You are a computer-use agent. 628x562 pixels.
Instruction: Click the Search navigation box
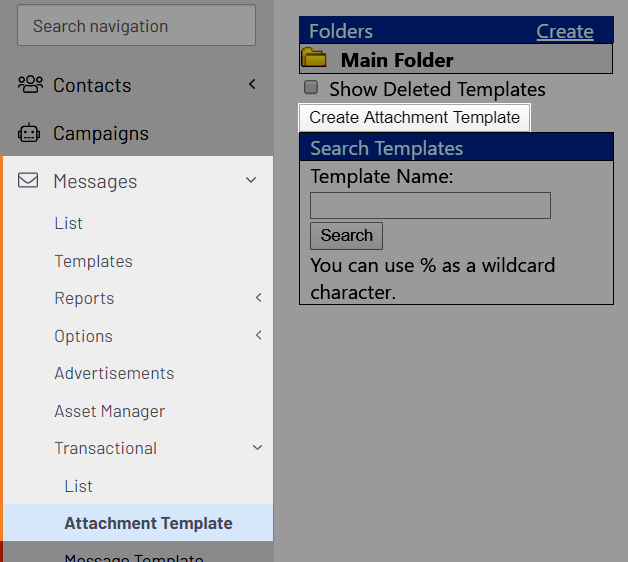[x=136, y=25]
